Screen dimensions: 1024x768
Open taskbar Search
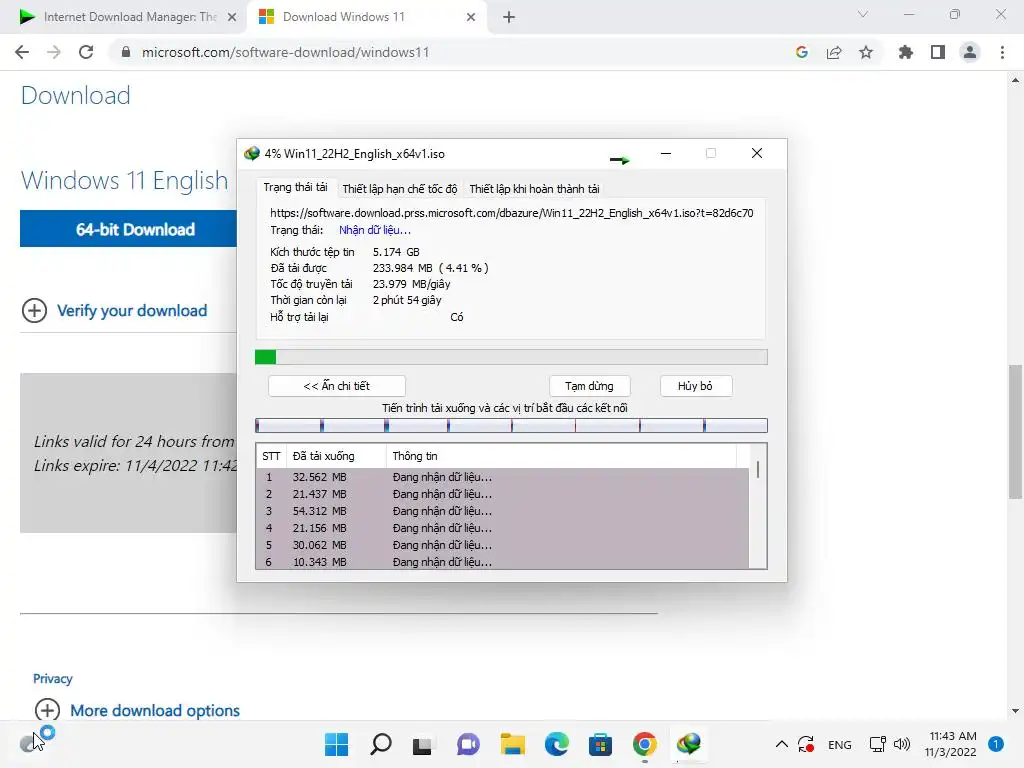(381, 744)
